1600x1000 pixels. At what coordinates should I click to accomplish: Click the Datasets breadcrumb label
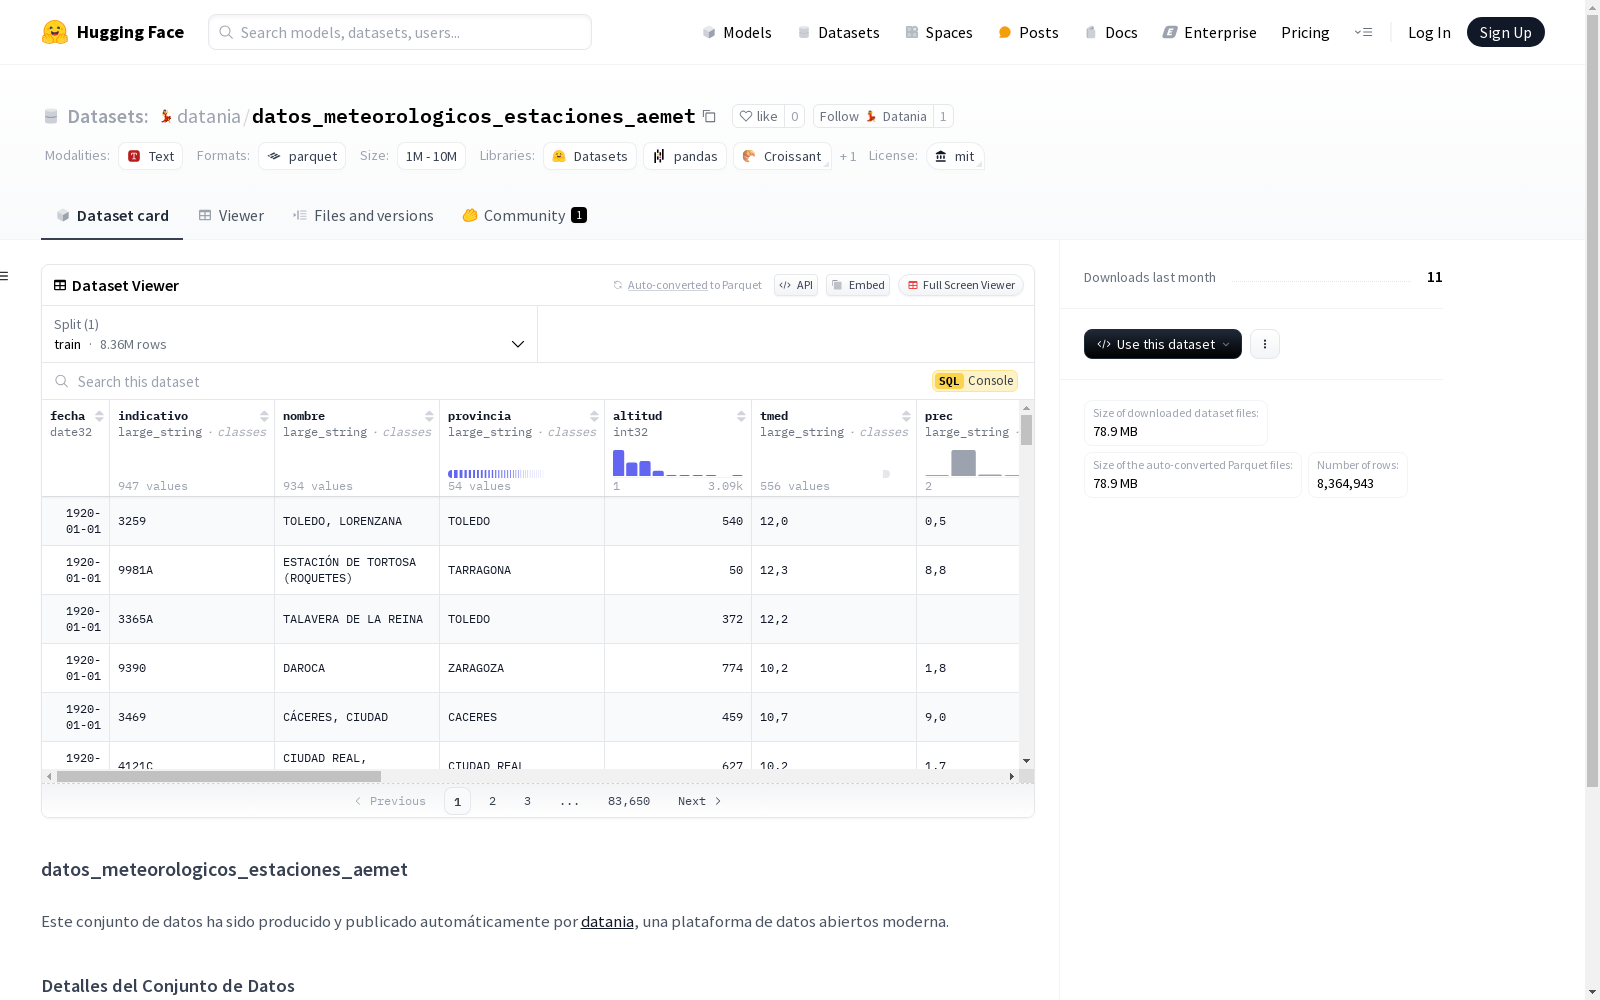(x=107, y=116)
